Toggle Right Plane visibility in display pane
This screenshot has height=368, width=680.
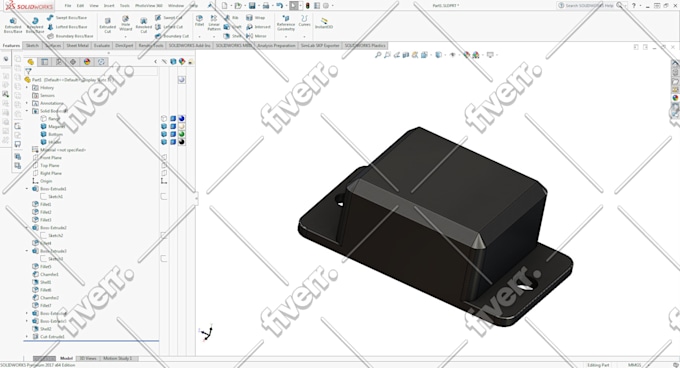coord(164,173)
